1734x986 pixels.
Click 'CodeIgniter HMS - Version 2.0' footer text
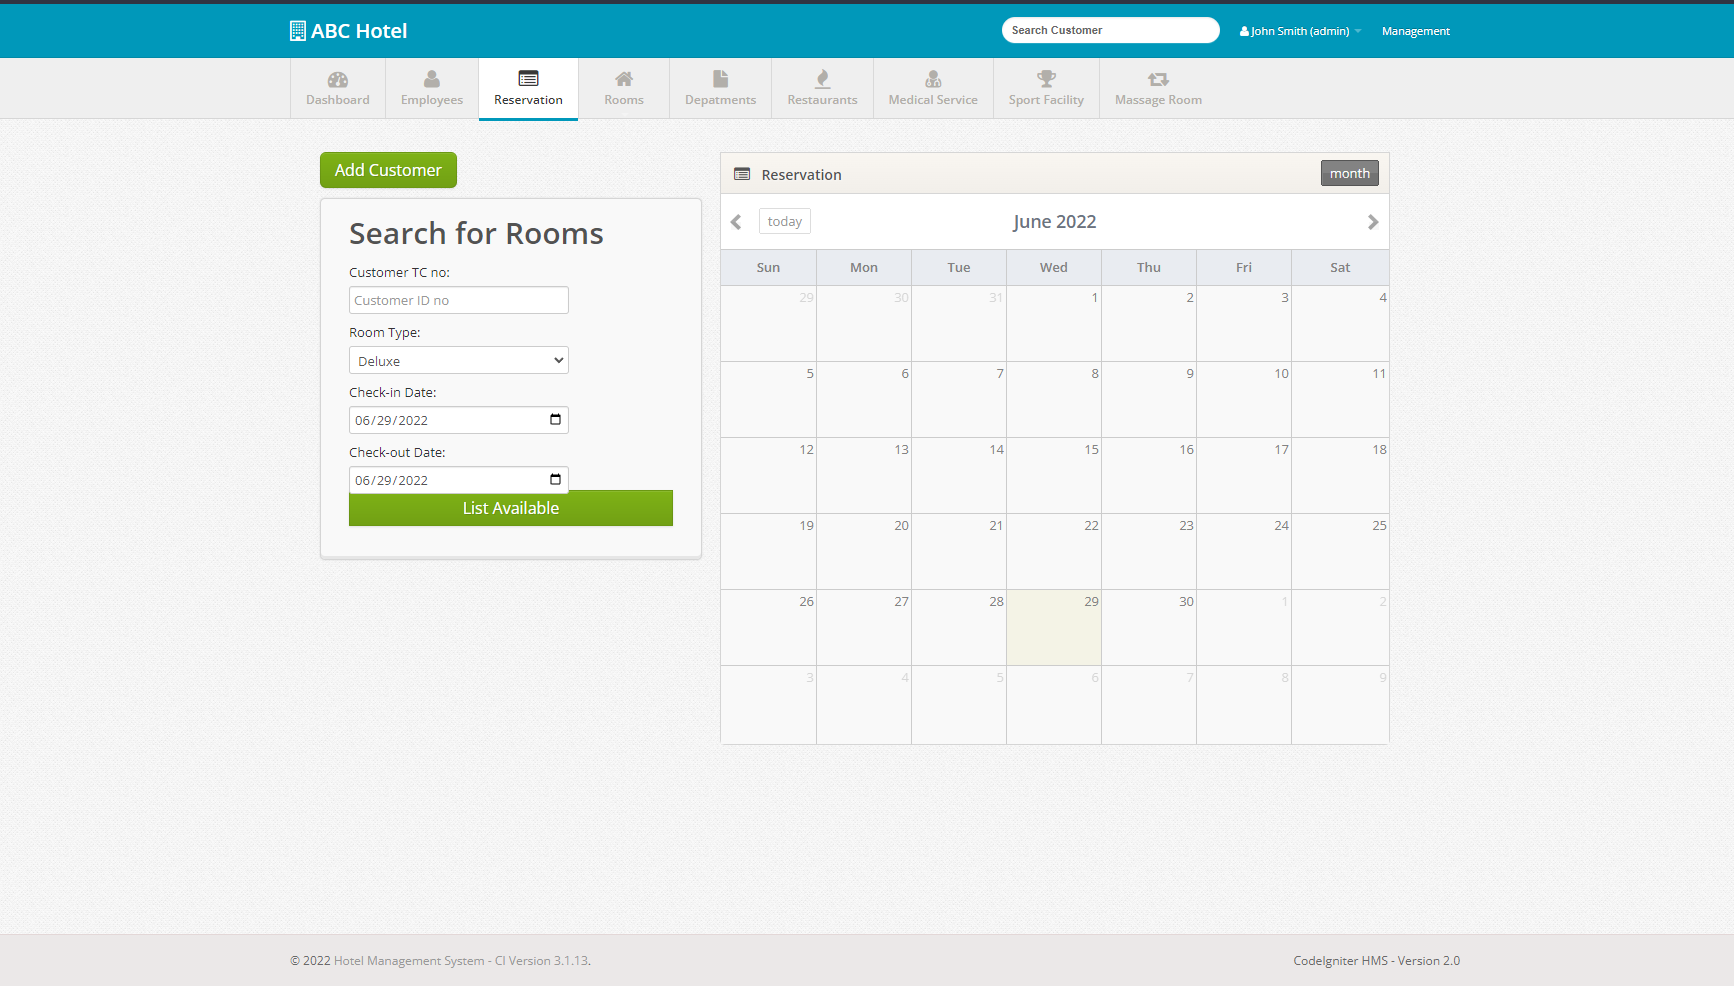tap(1376, 961)
